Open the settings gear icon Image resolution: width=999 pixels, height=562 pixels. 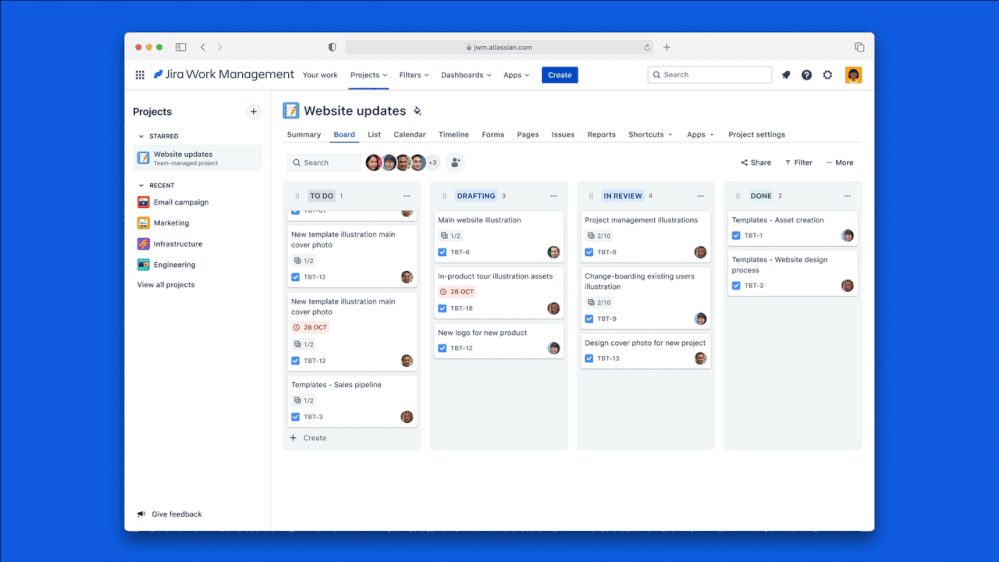click(x=828, y=75)
